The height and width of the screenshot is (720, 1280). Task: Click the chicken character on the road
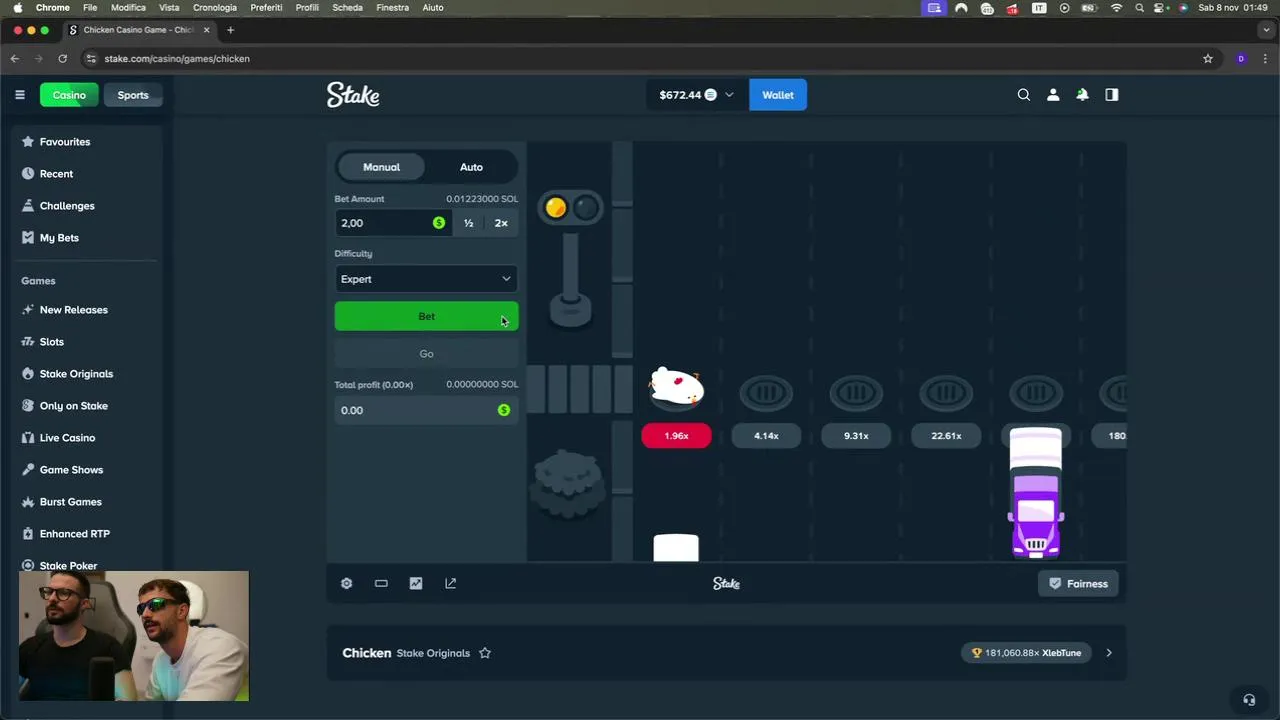tap(677, 387)
